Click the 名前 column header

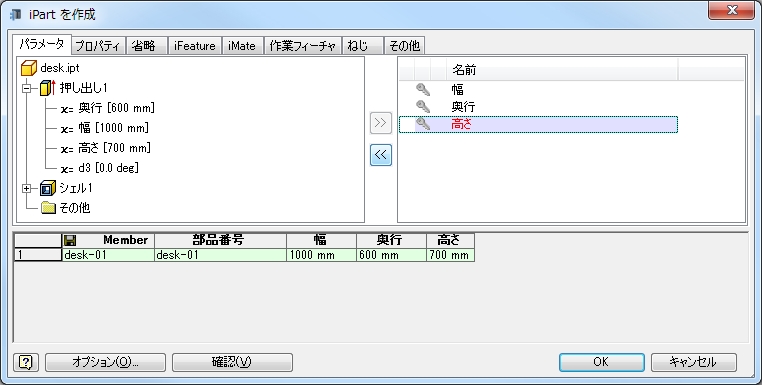[562, 70]
